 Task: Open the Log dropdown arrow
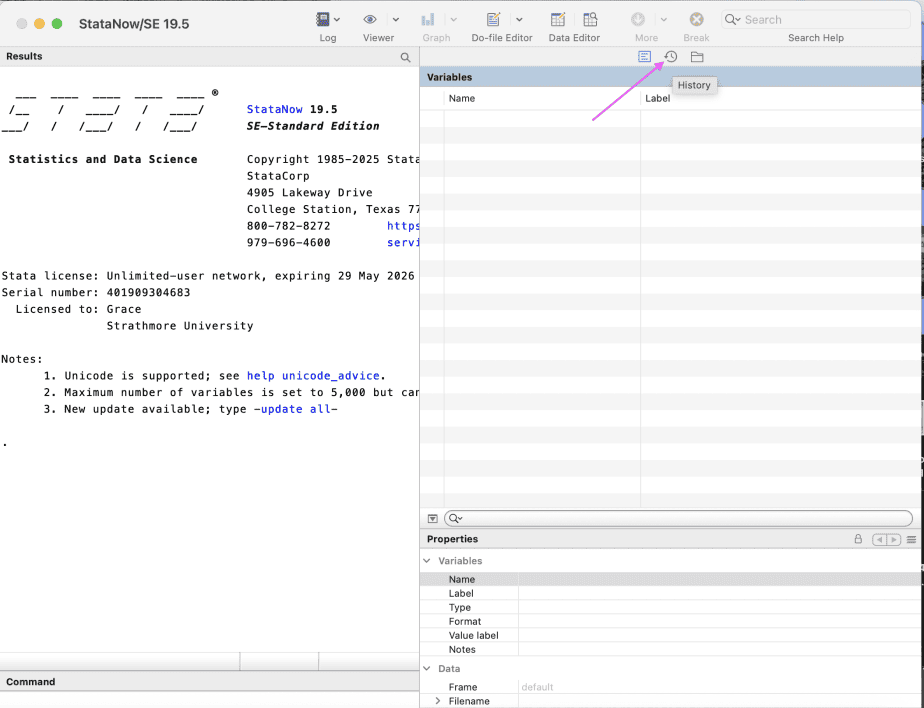click(338, 20)
